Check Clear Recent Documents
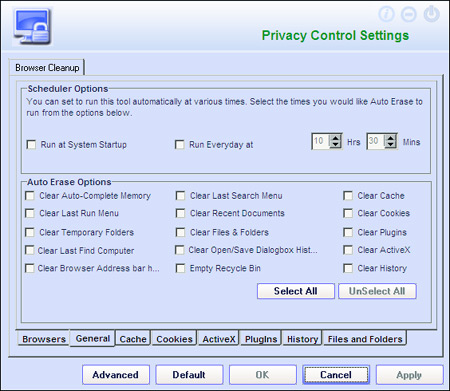 tap(180, 213)
